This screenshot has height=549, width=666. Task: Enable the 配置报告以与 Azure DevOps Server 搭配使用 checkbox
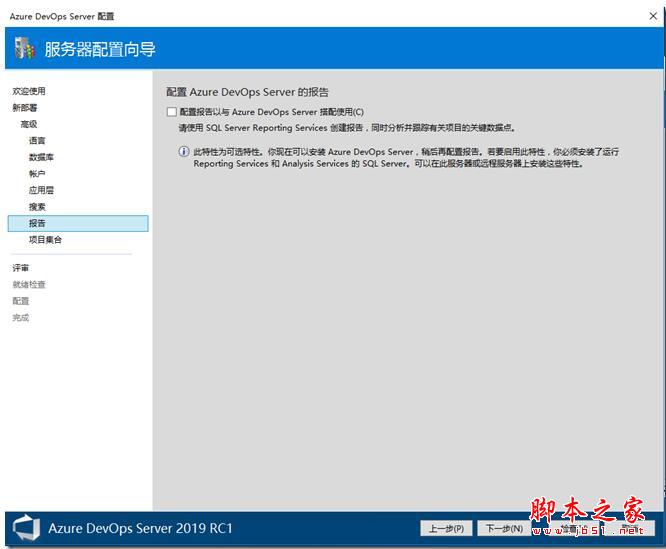[x=172, y=112]
